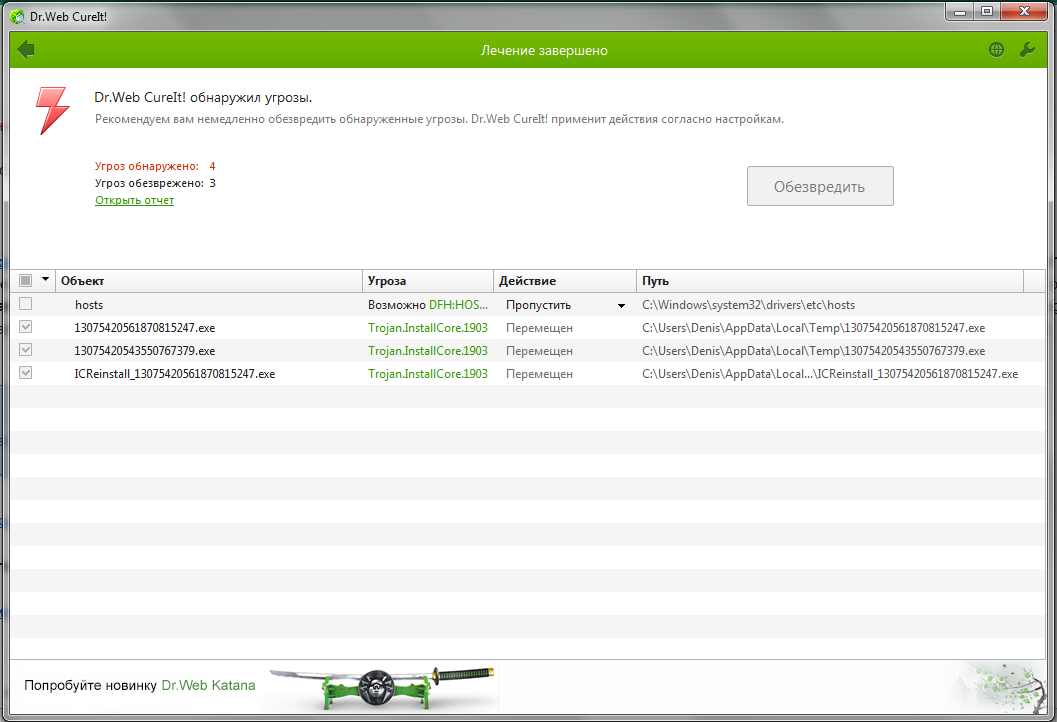Select ICReinstall_13075420561870815247.exe object name
1057x722 pixels.
point(175,374)
